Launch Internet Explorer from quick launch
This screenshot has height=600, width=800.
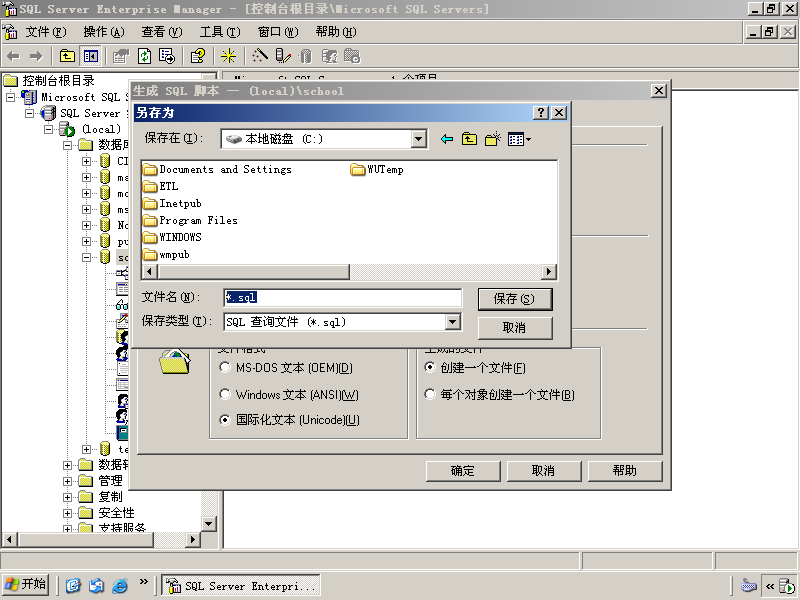tap(120, 585)
